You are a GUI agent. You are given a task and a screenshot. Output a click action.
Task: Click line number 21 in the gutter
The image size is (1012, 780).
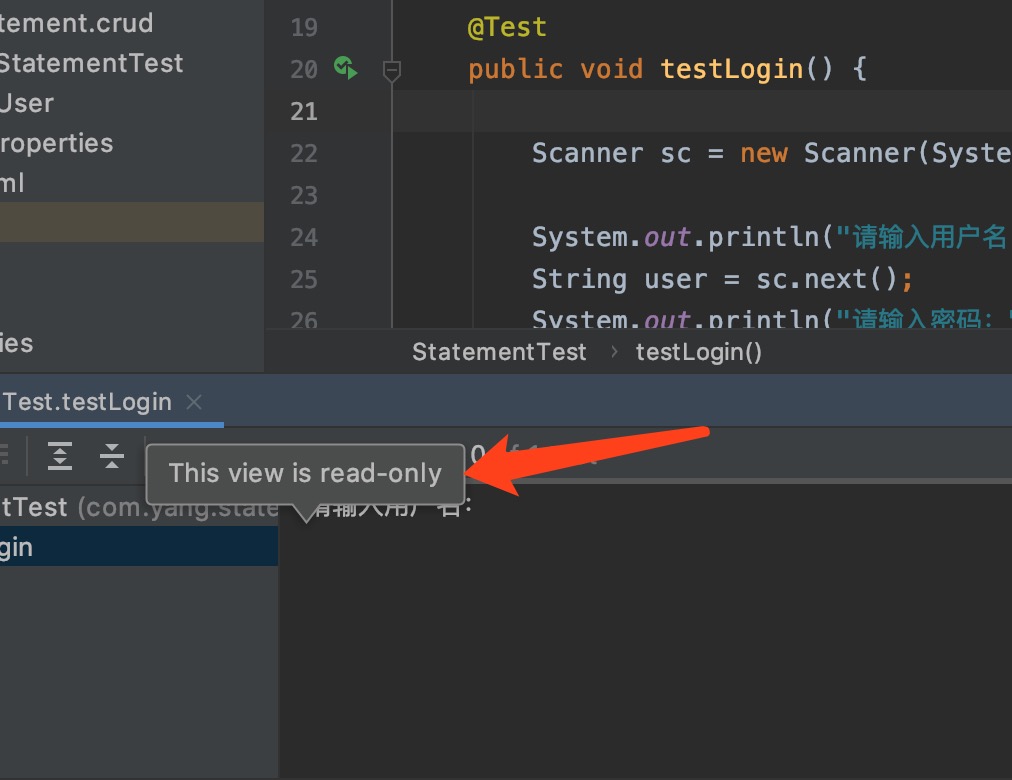[304, 112]
